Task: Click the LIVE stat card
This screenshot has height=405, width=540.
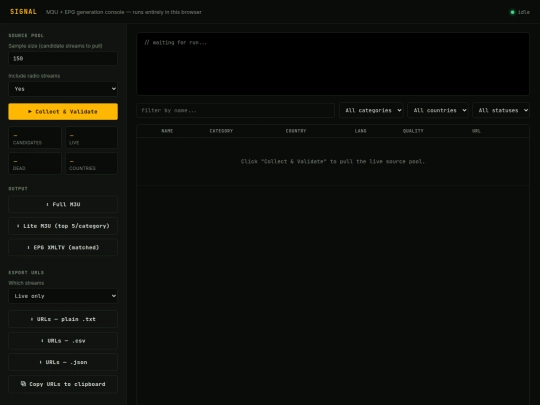Action: (91, 138)
